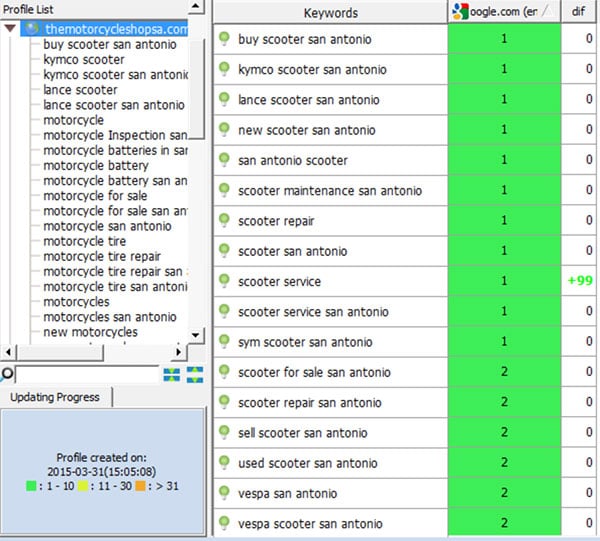Click the horizontal scroll right arrow
This screenshot has width=600, height=541.
coord(178,352)
